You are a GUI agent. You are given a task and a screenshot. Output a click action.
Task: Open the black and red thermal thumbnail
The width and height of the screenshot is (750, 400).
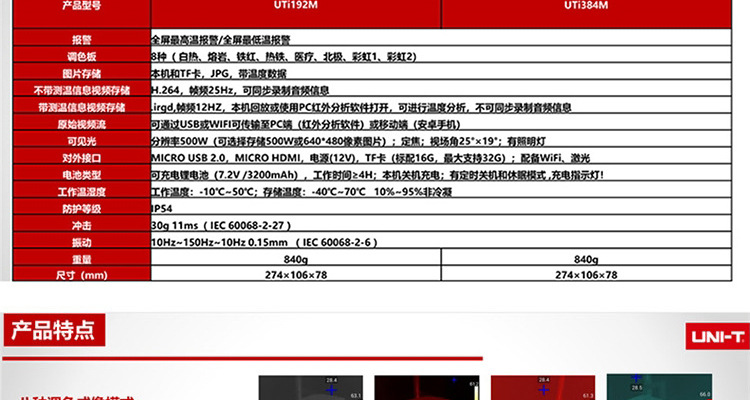[x=427, y=388]
